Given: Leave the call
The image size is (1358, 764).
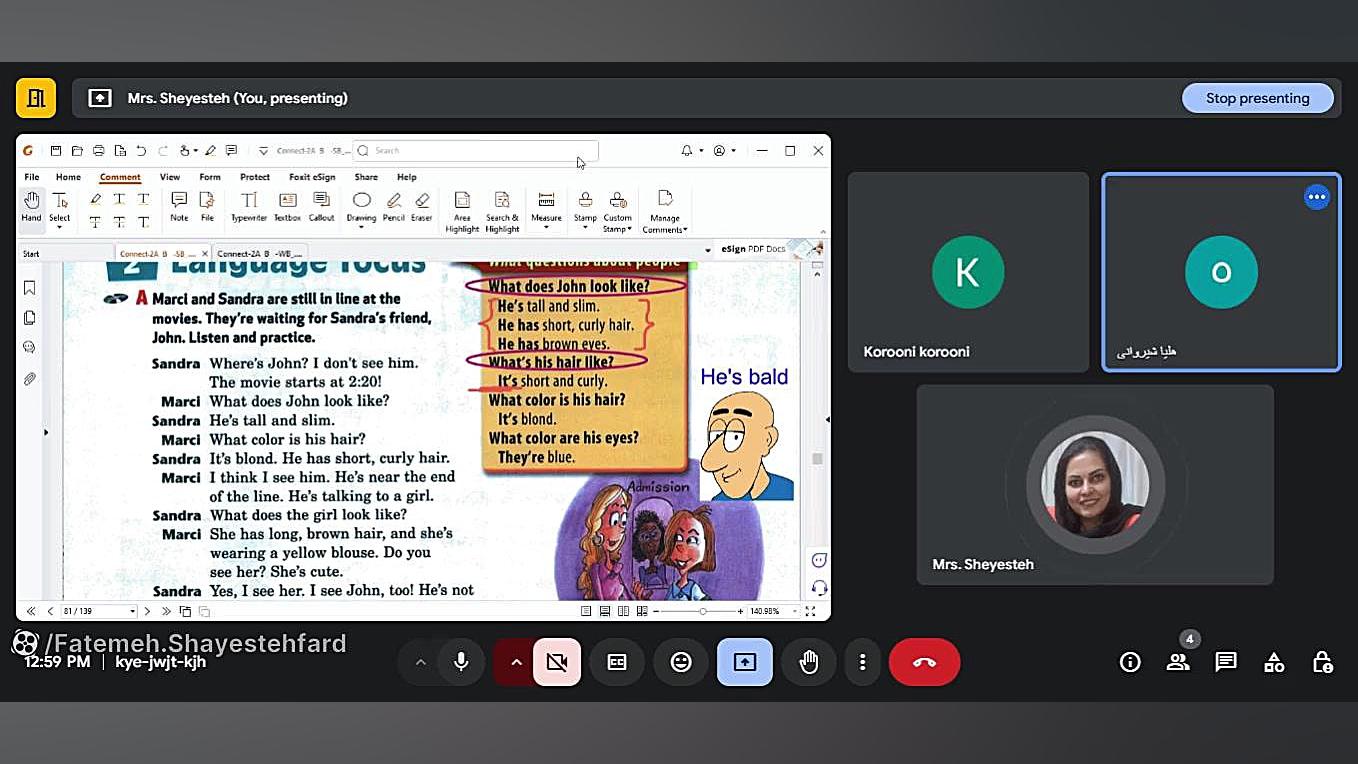Looking at the screenshot, I should (x=924, y=662).
